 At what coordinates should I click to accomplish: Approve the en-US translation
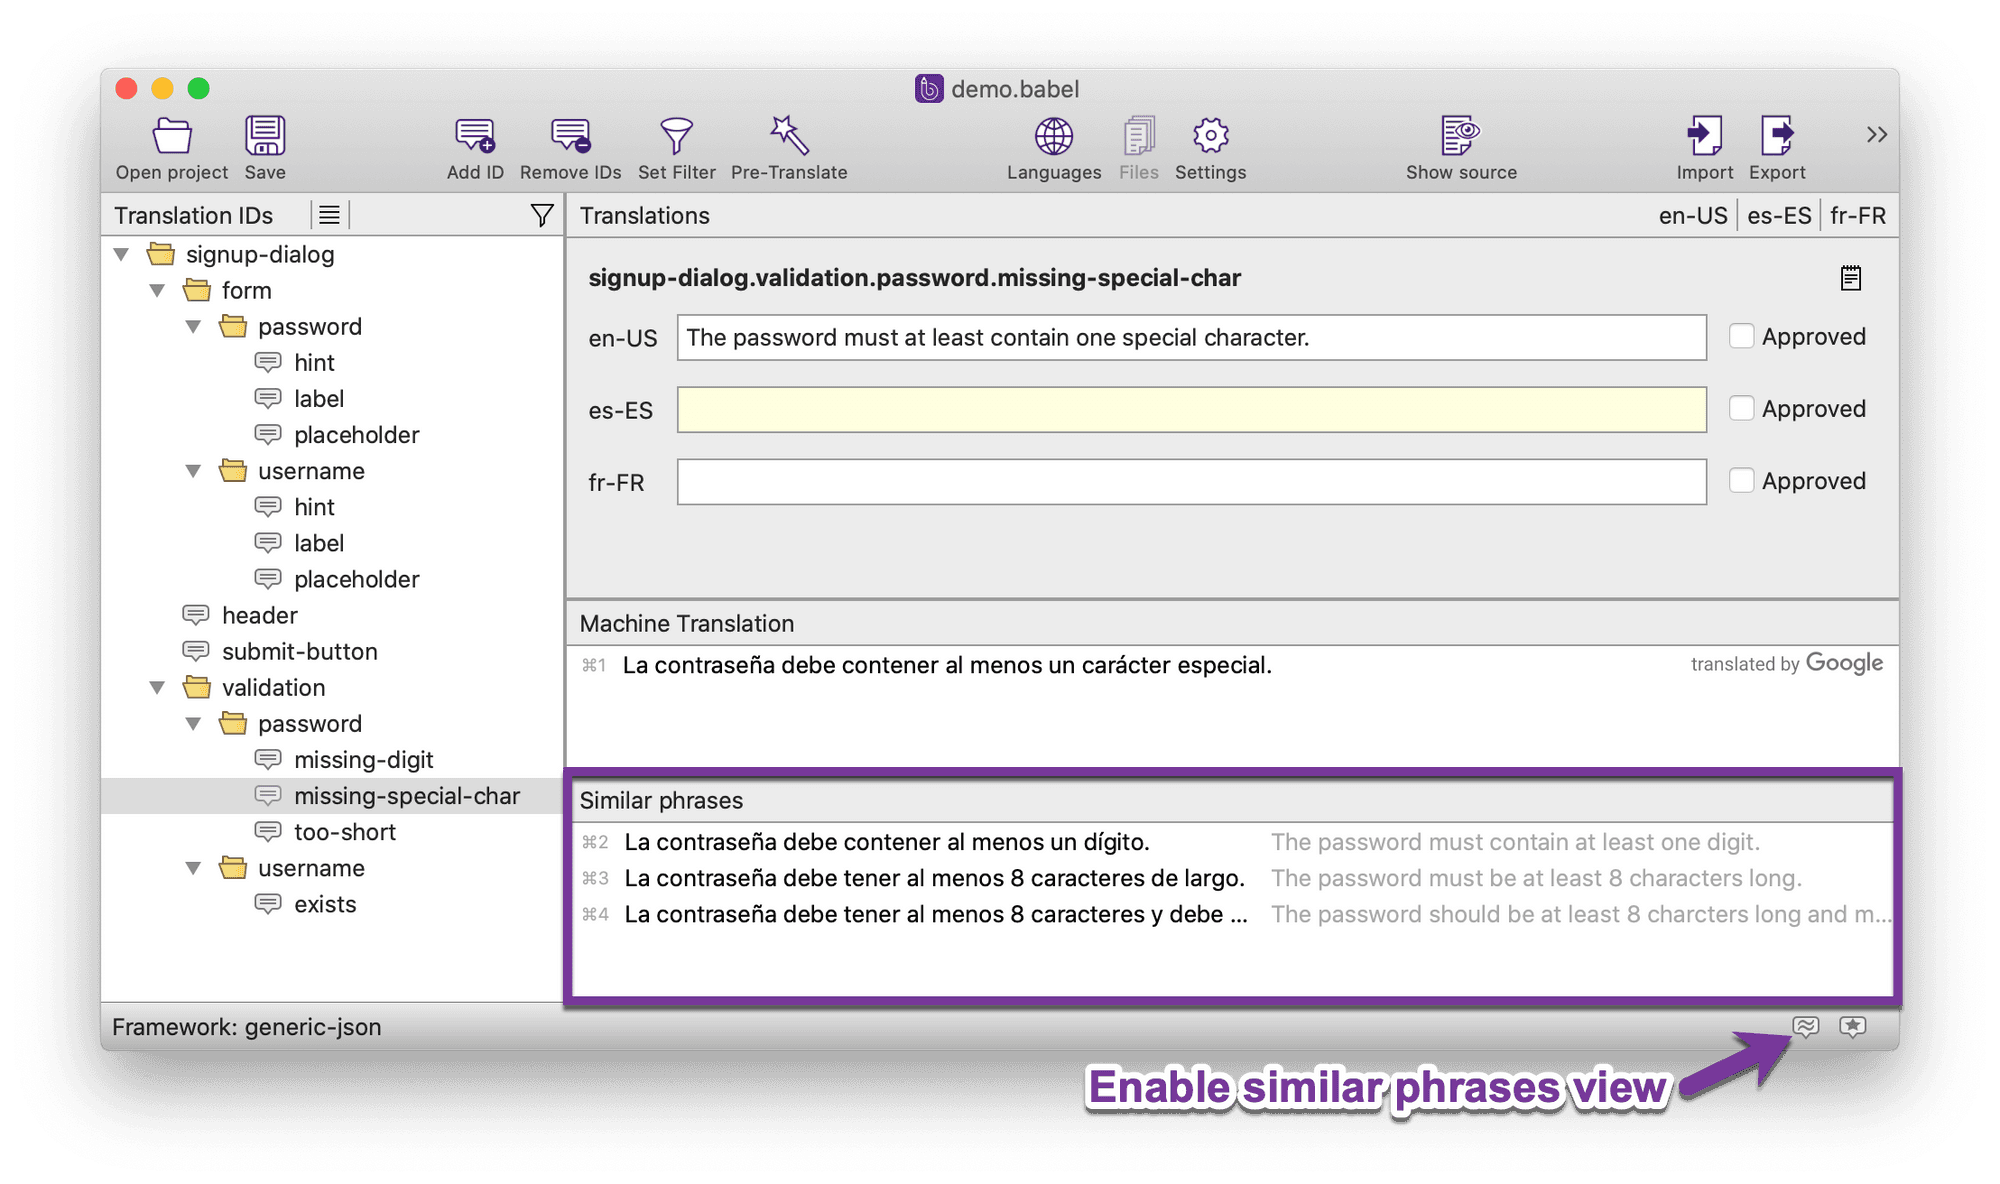pos(1743,337)
